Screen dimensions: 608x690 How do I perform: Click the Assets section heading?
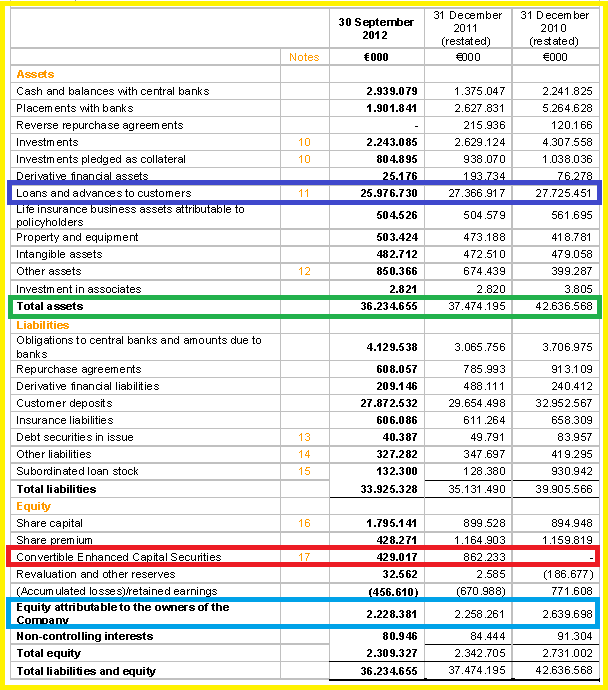coord(35,74)
